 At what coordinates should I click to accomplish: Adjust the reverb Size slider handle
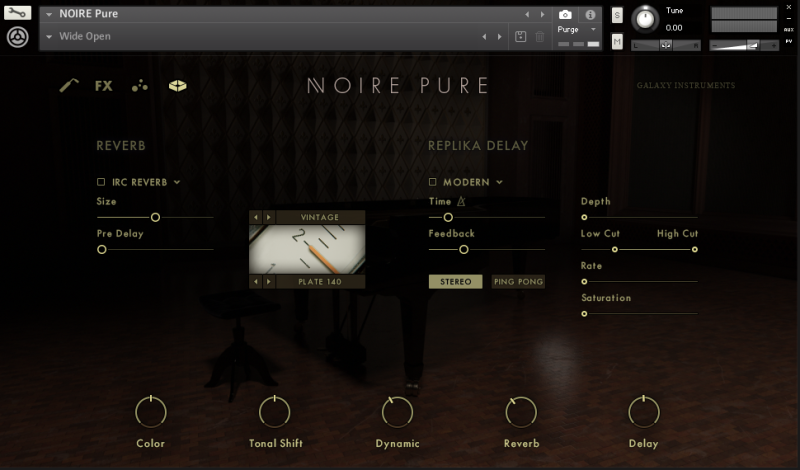156,217
